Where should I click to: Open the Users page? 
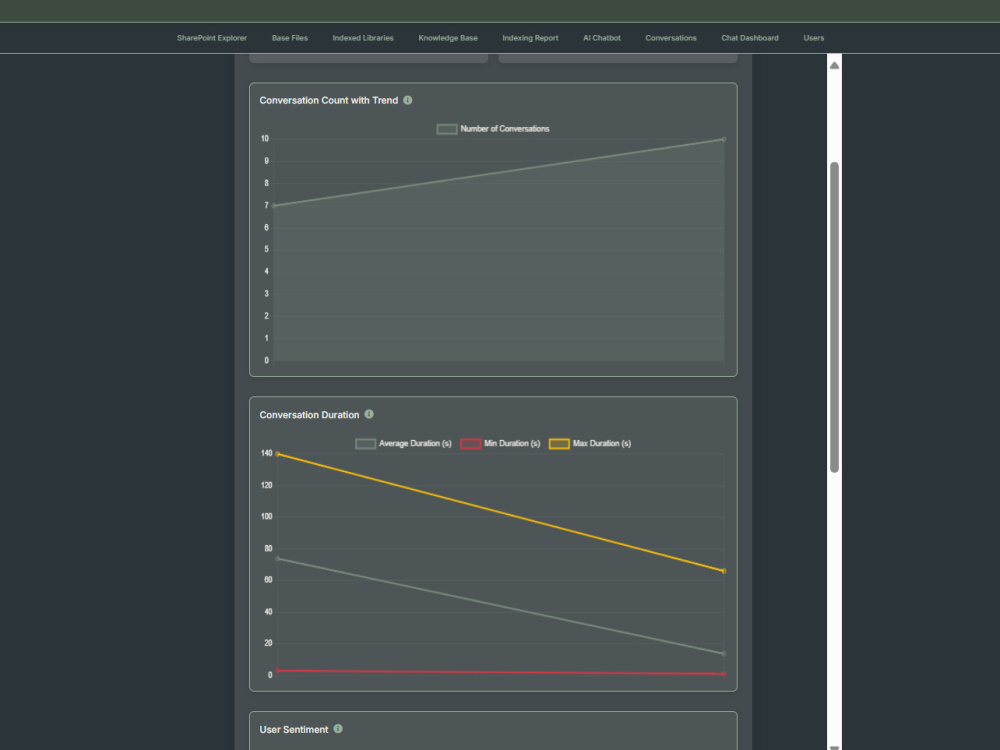[814, 38]
